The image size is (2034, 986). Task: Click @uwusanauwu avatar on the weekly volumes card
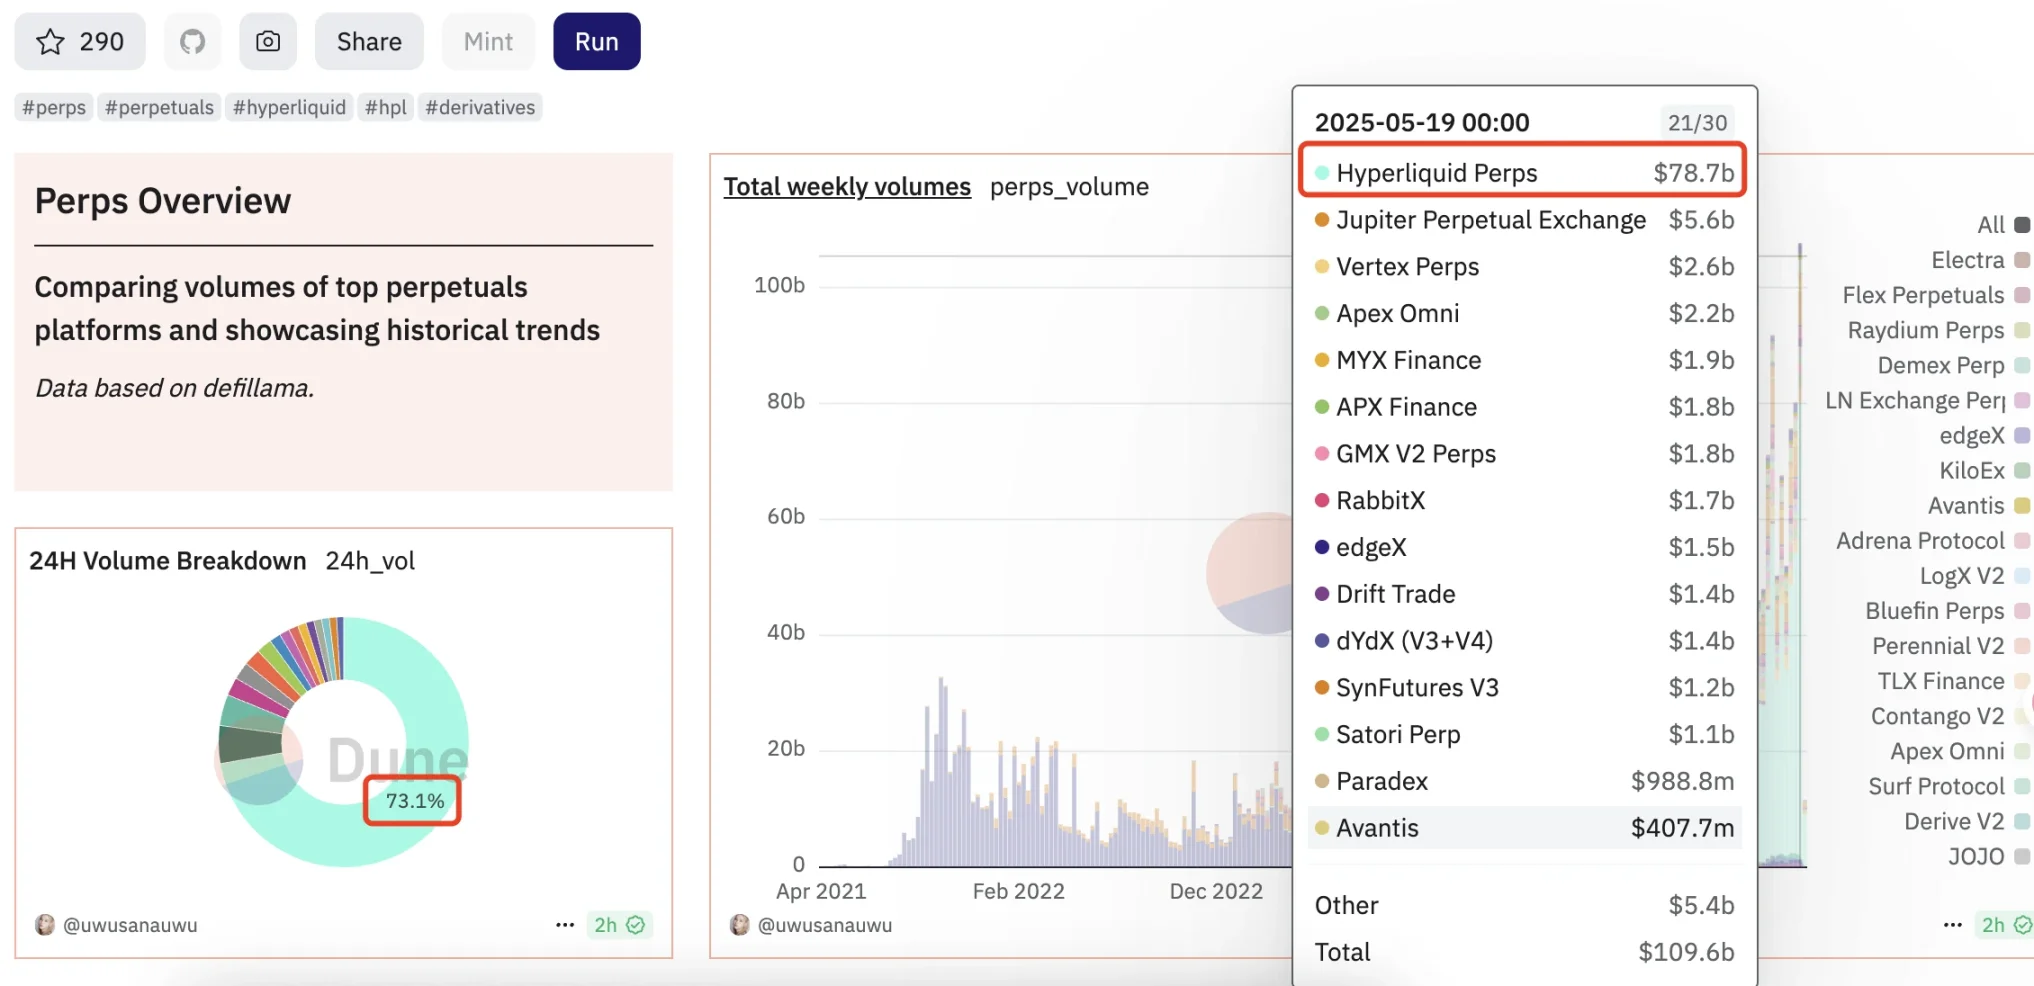click(x=738, y=925)
